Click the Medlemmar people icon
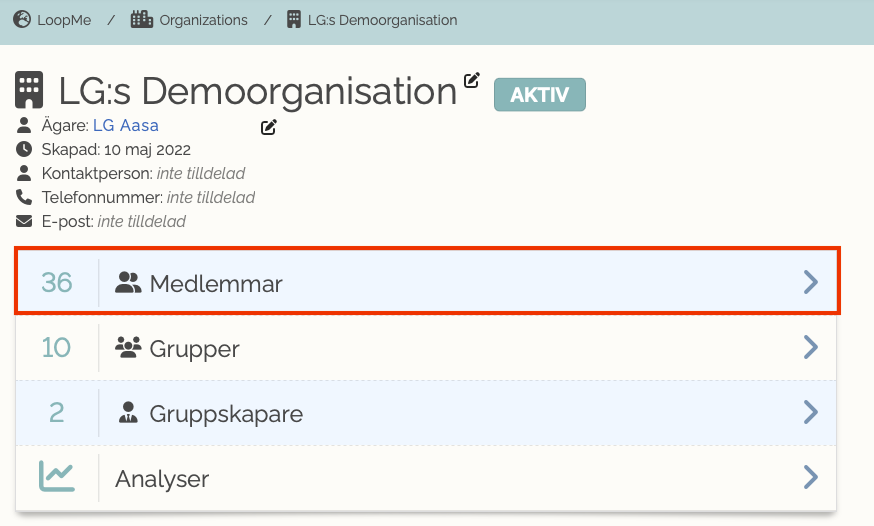This screenshot has height=526, width=874. pos(129,283)
